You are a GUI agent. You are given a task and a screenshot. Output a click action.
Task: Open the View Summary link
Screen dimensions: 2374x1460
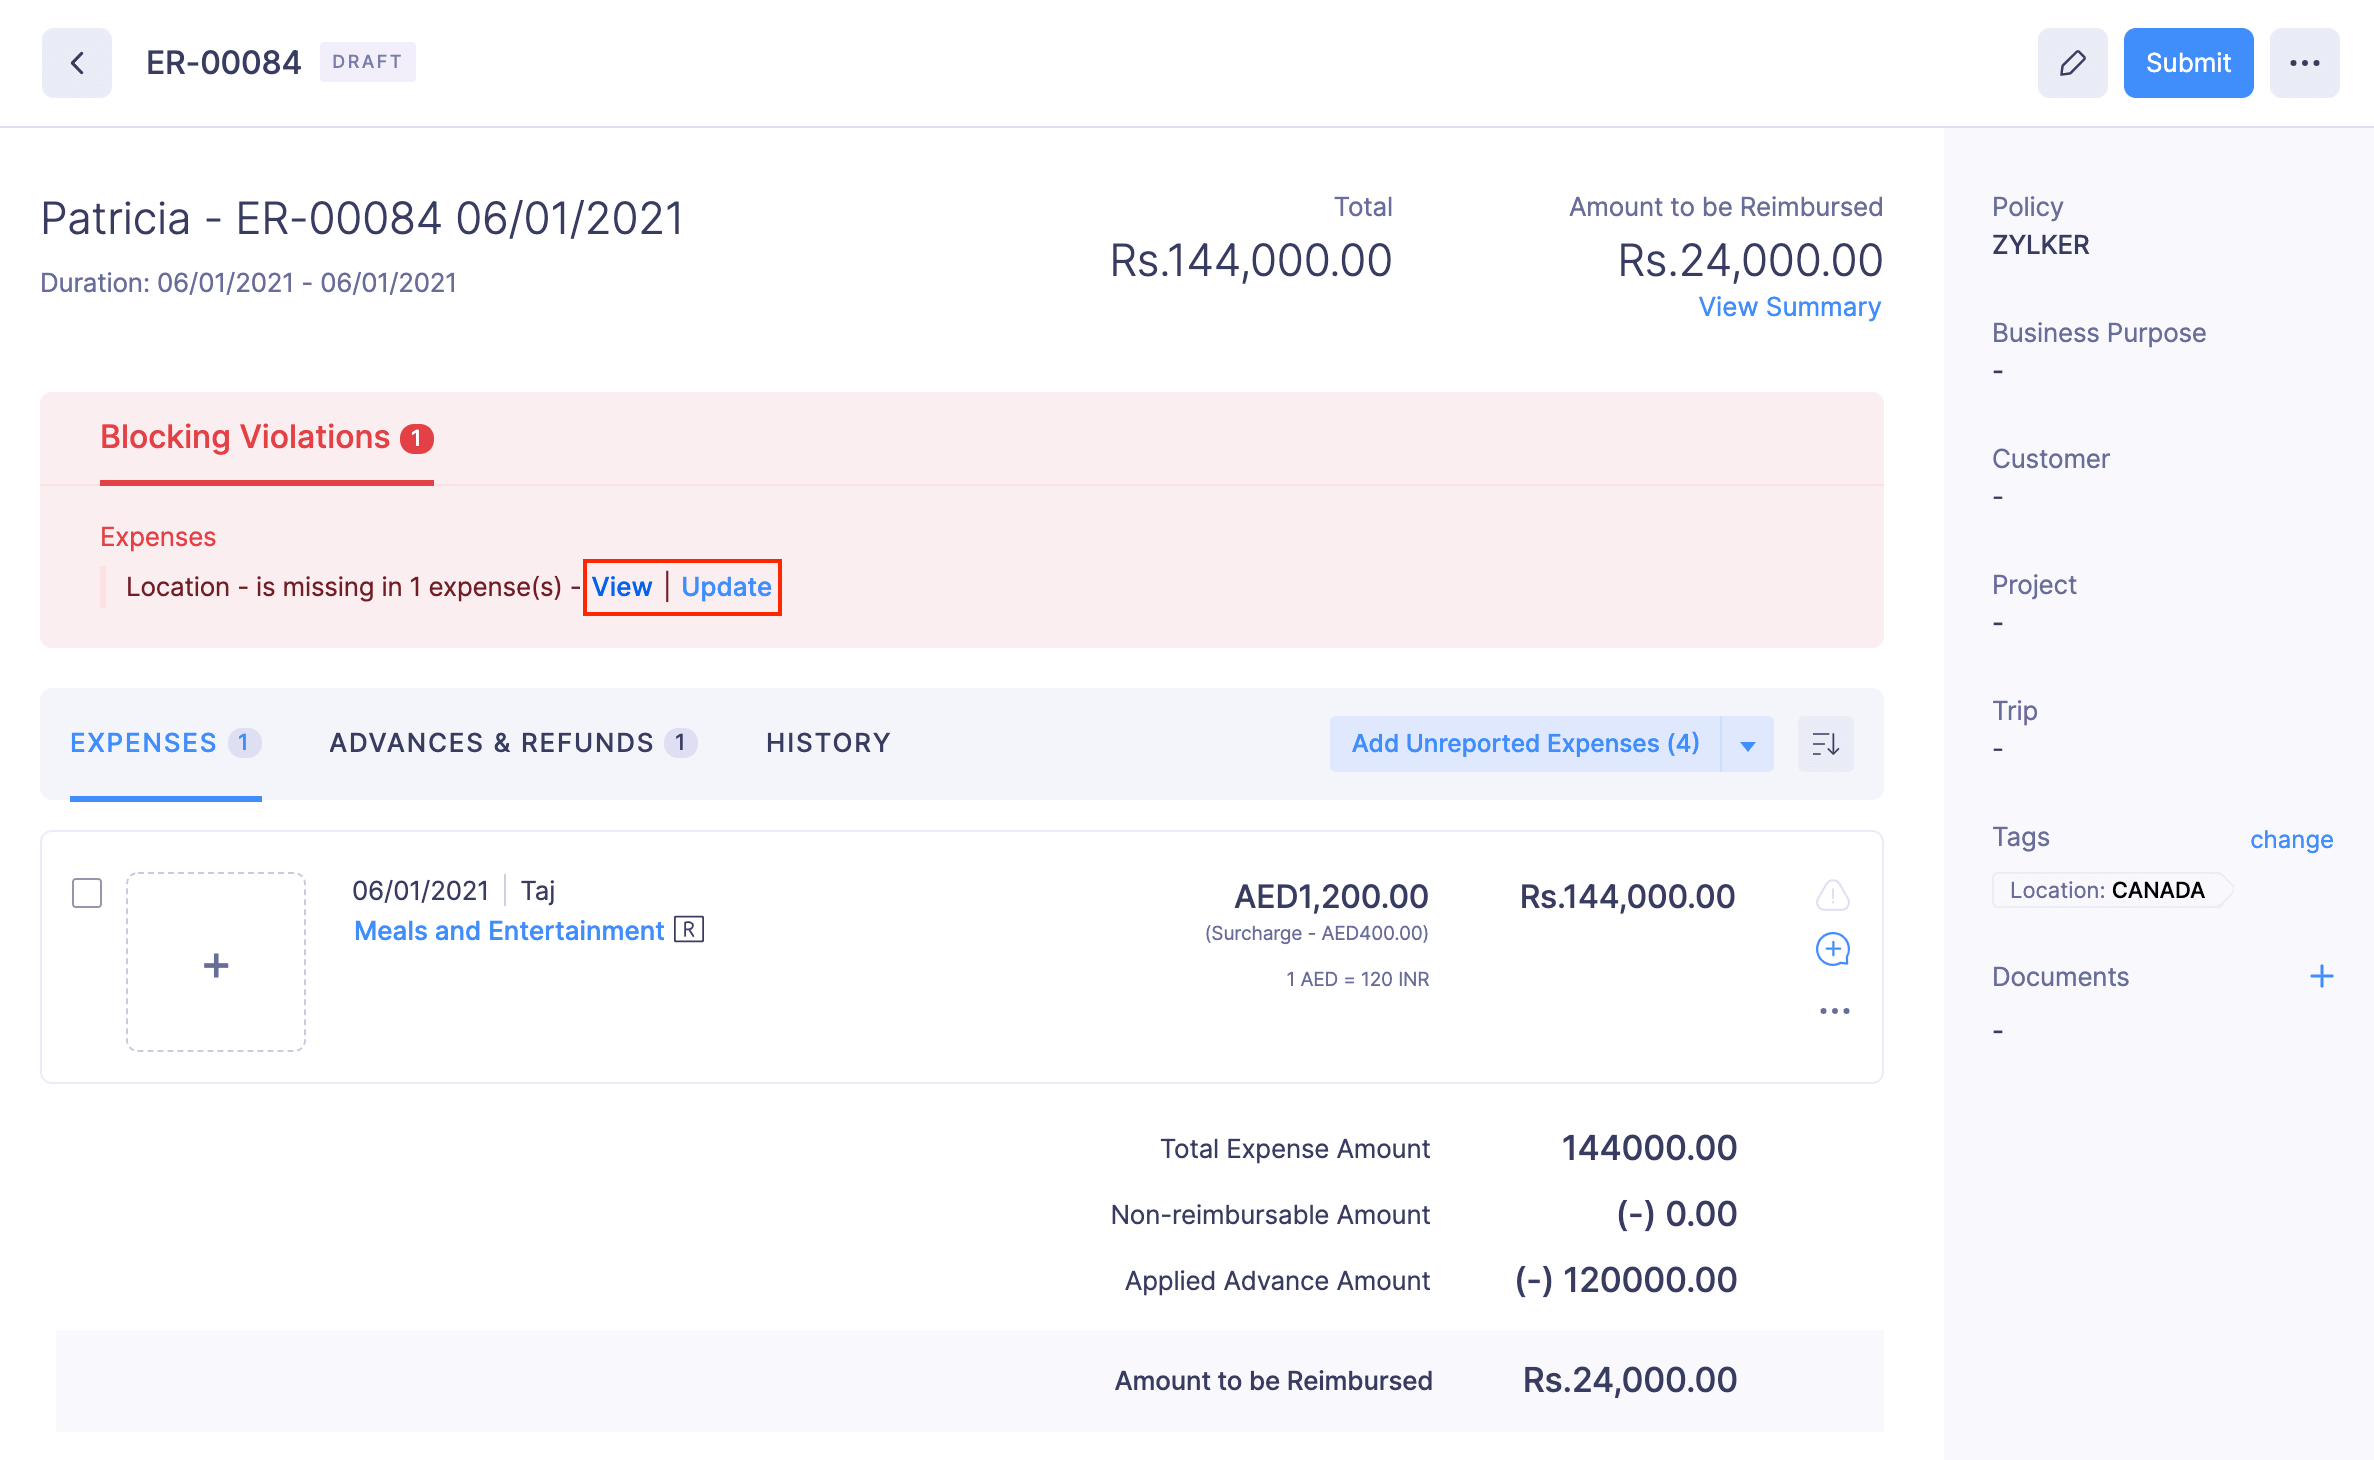(x=1789, y=307)
